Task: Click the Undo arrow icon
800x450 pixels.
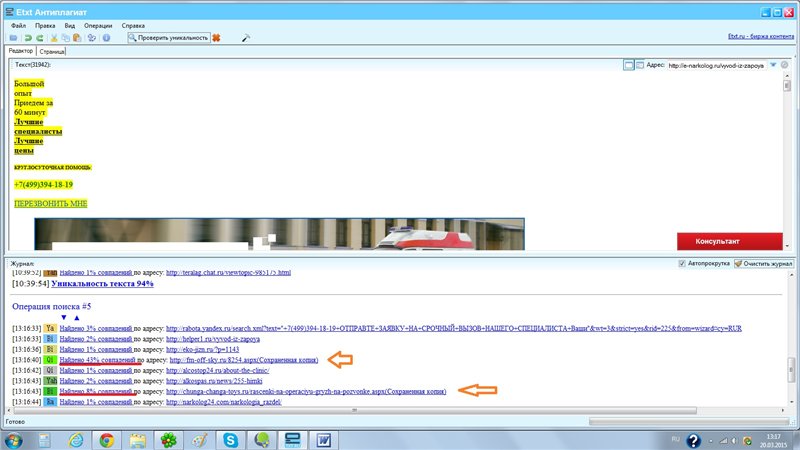Action: [29, 37]
